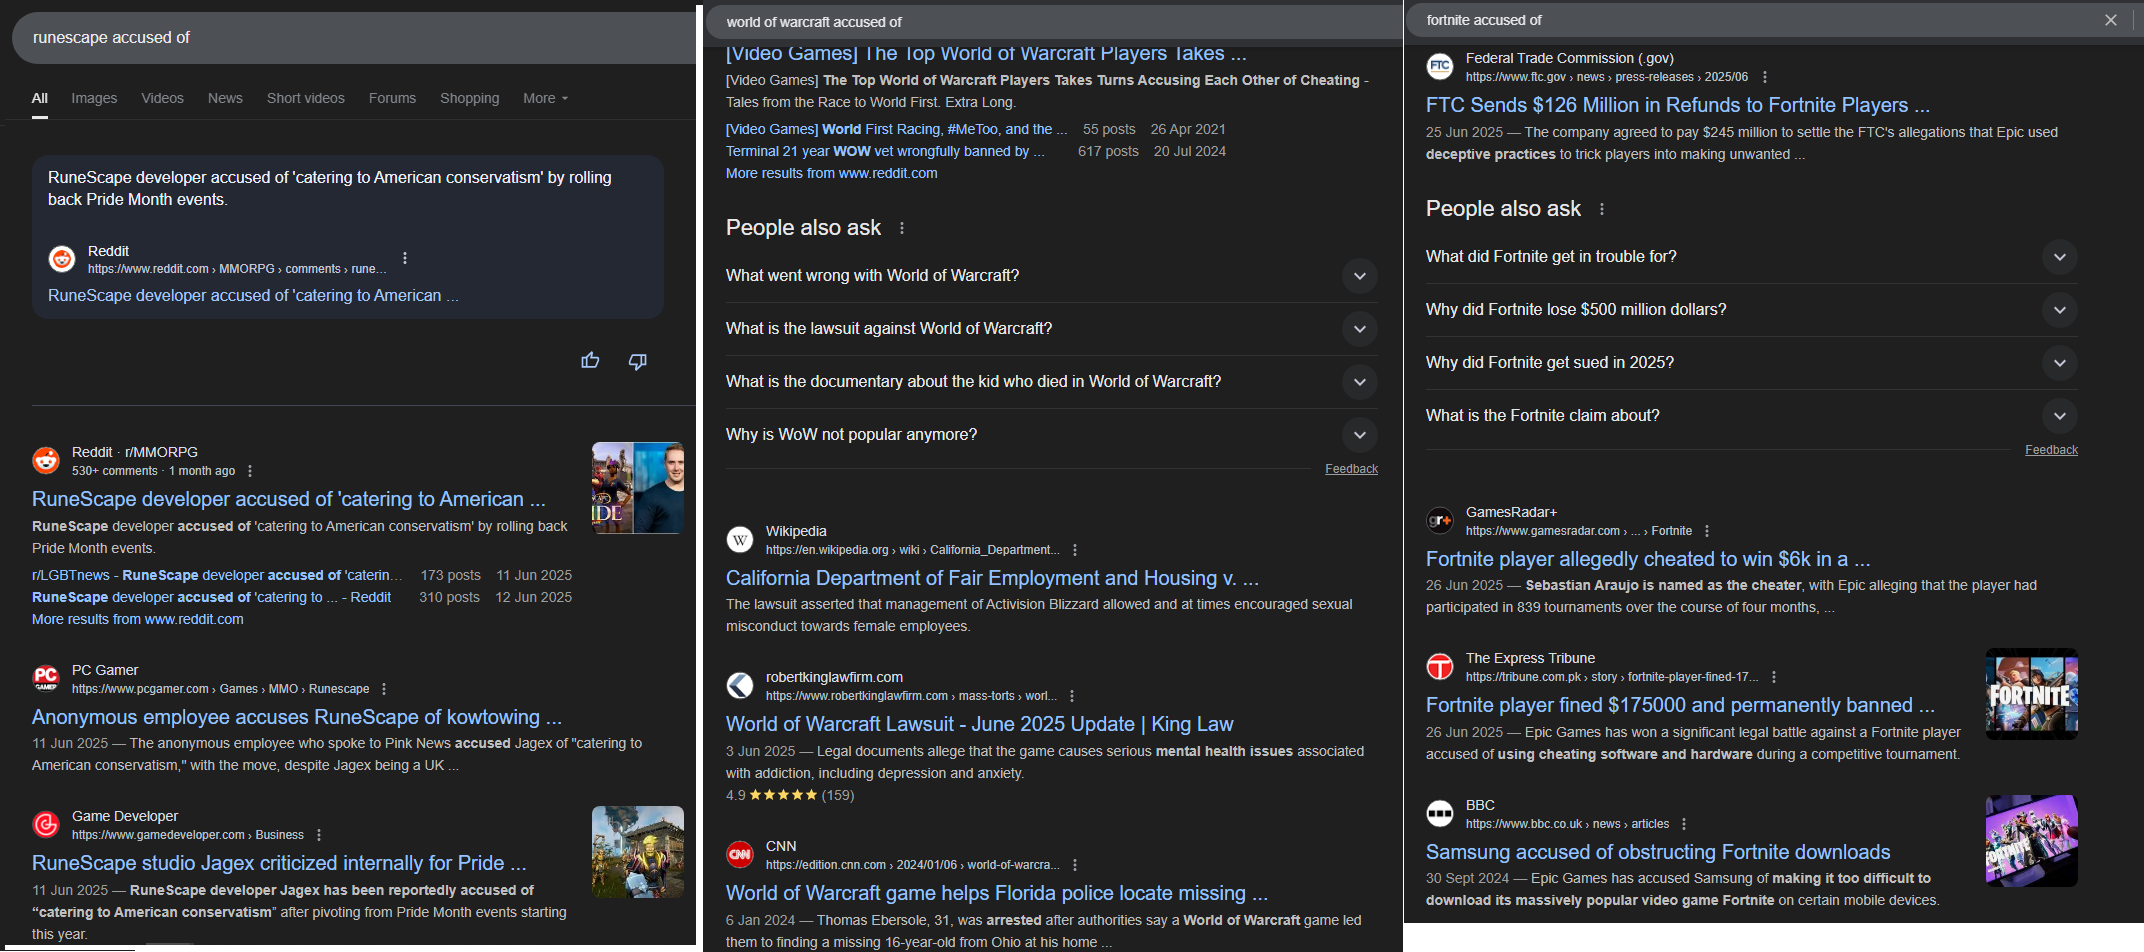This screenshot has height=952, width=2144.
Task: Open options dots beside World of Warcraft People also ask
Action: click(x=902, y=228)
